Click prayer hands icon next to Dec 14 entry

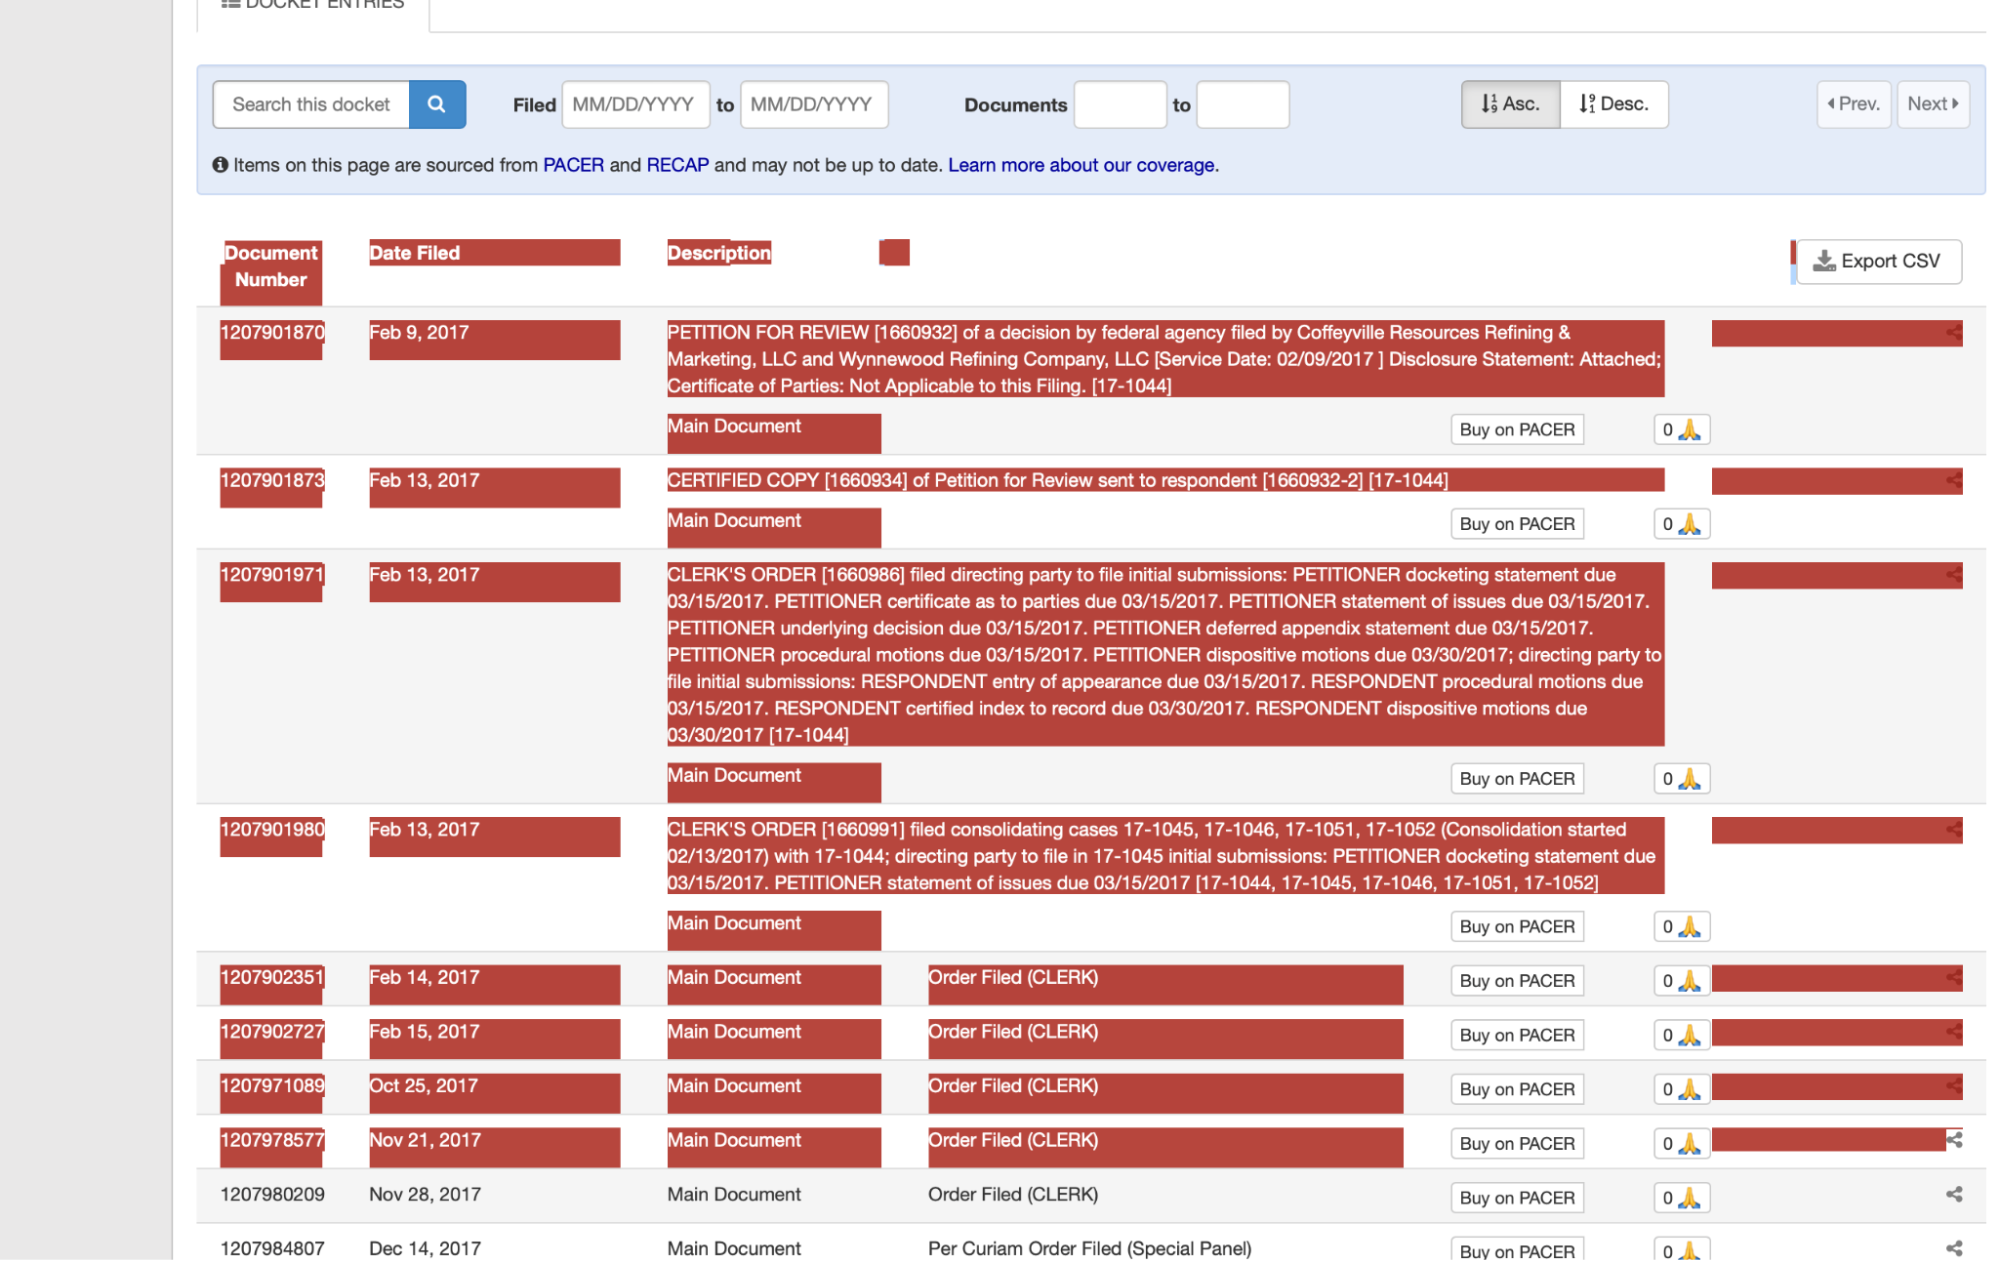pyautogui.click(x=1690, y=1249)
